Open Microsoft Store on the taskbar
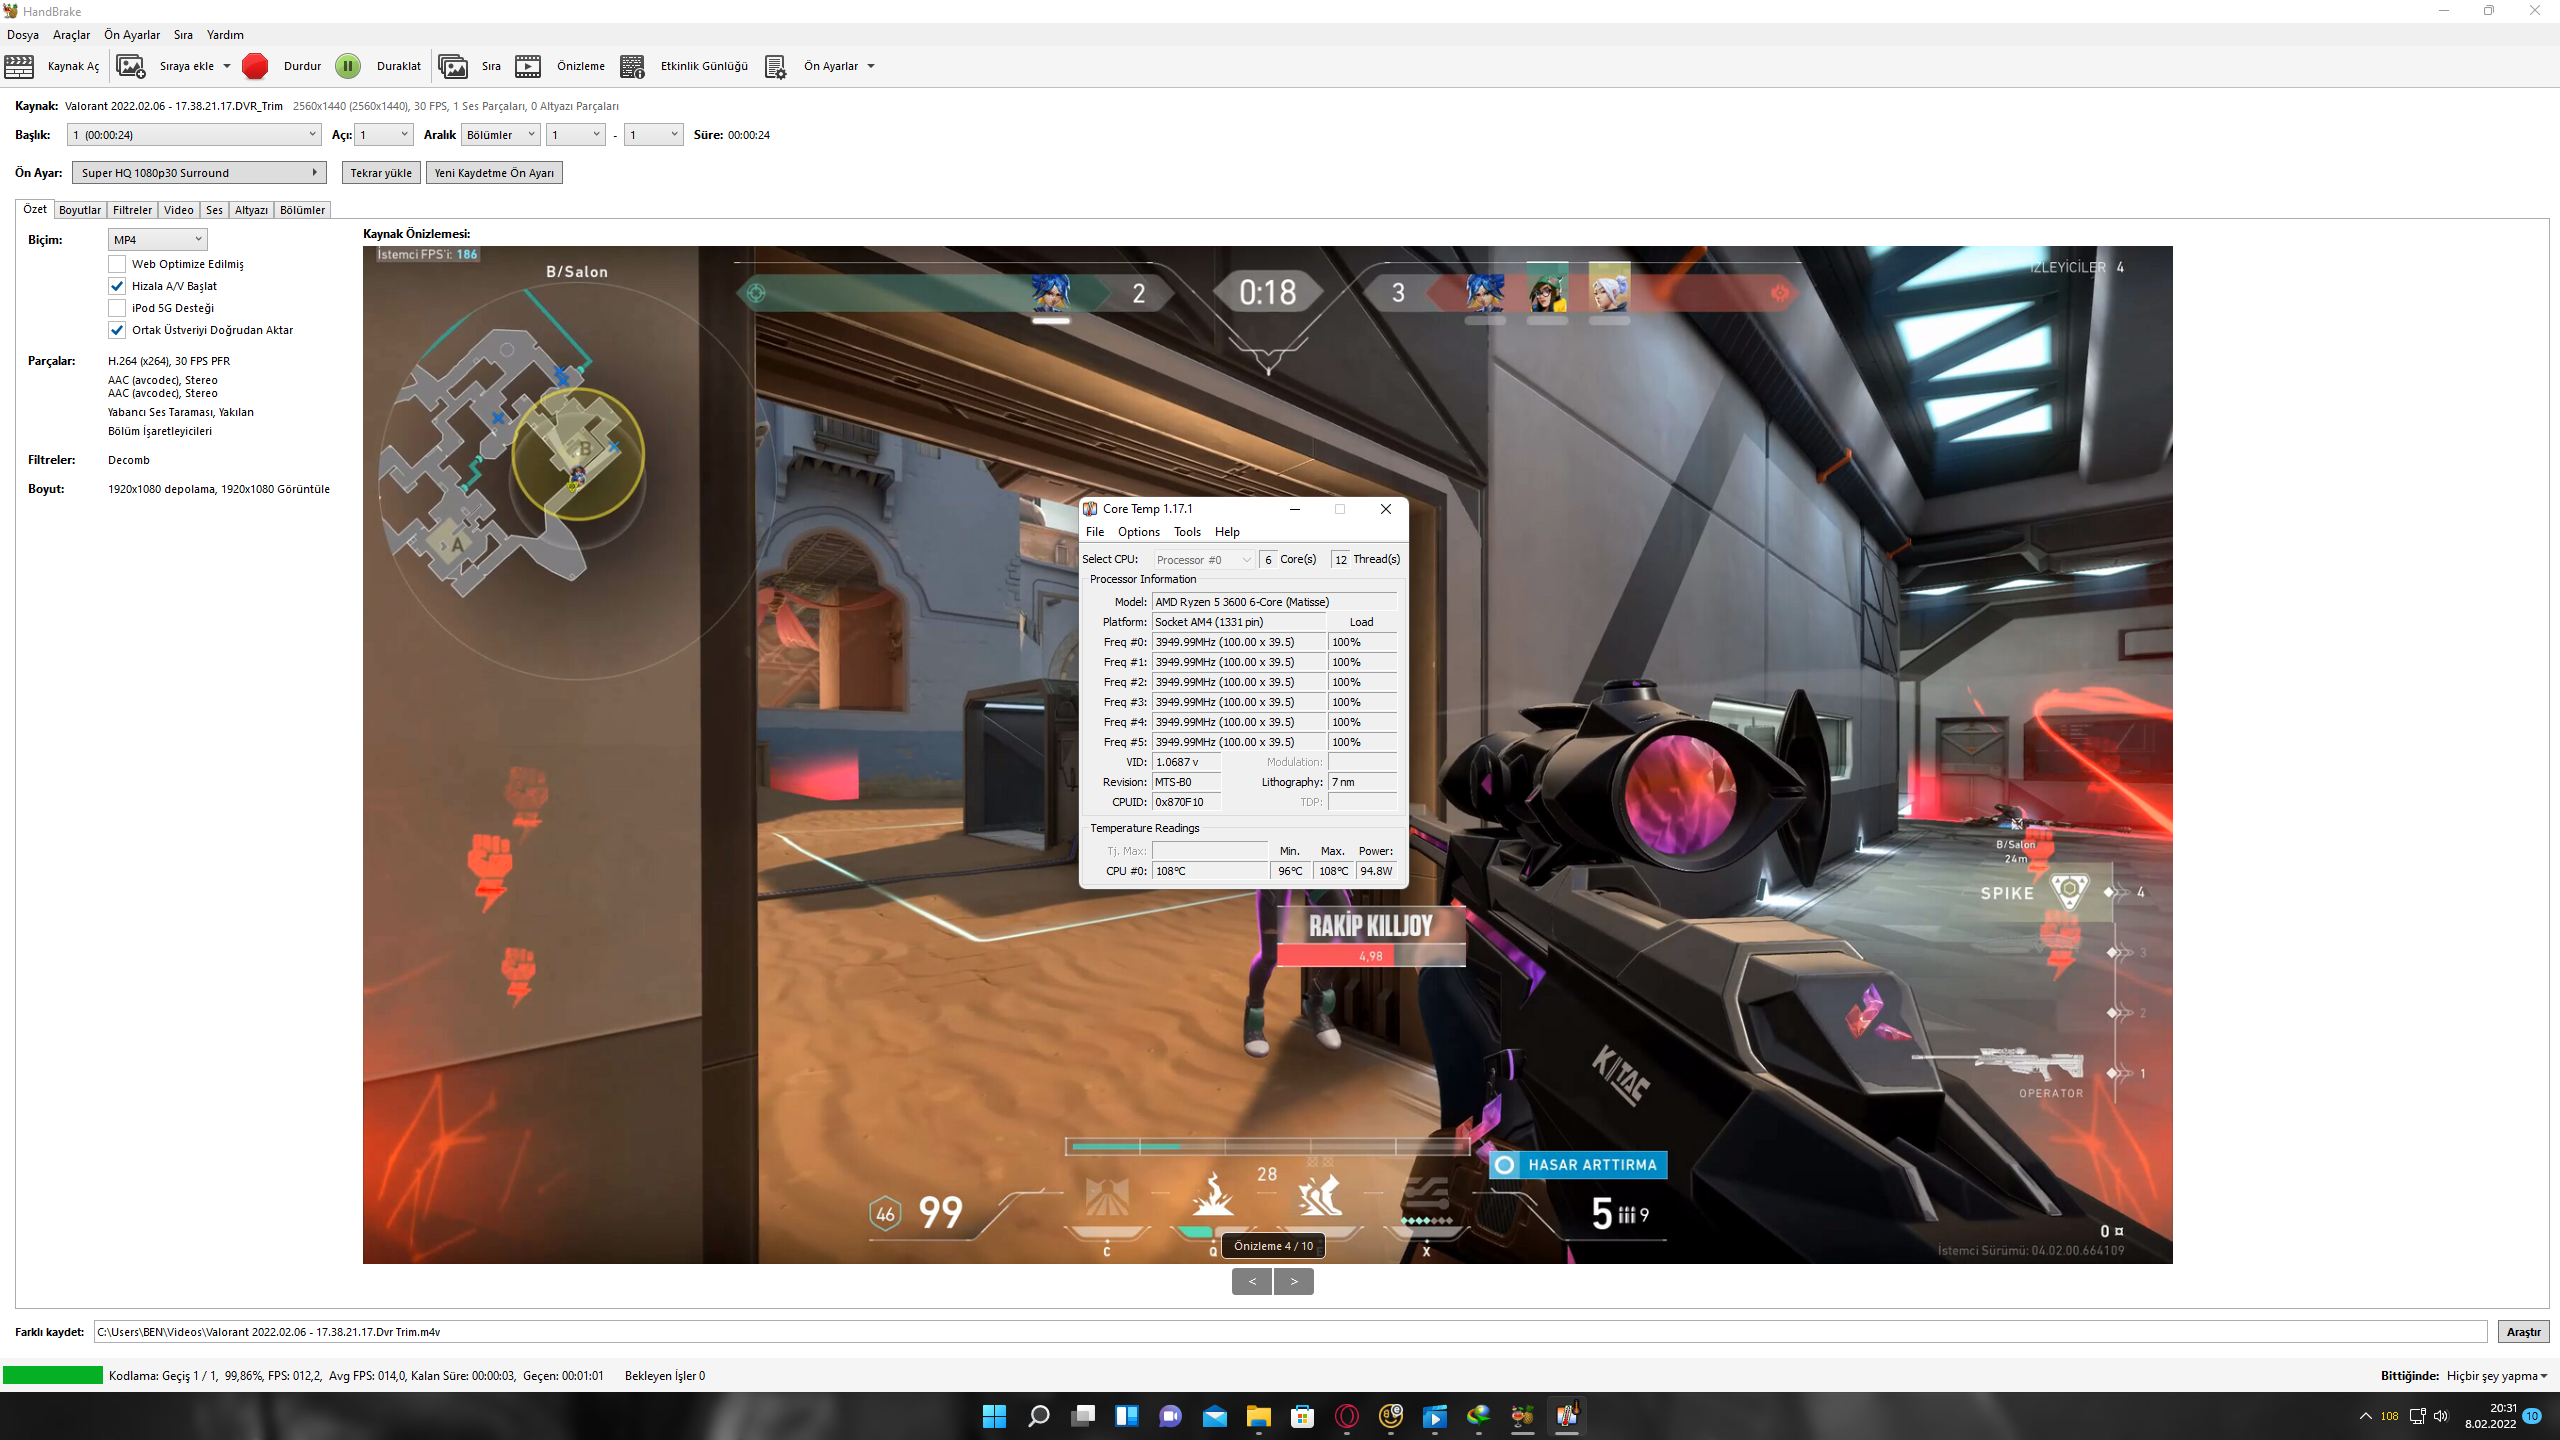The image size is (2560, 1440). point(1302,1416)
